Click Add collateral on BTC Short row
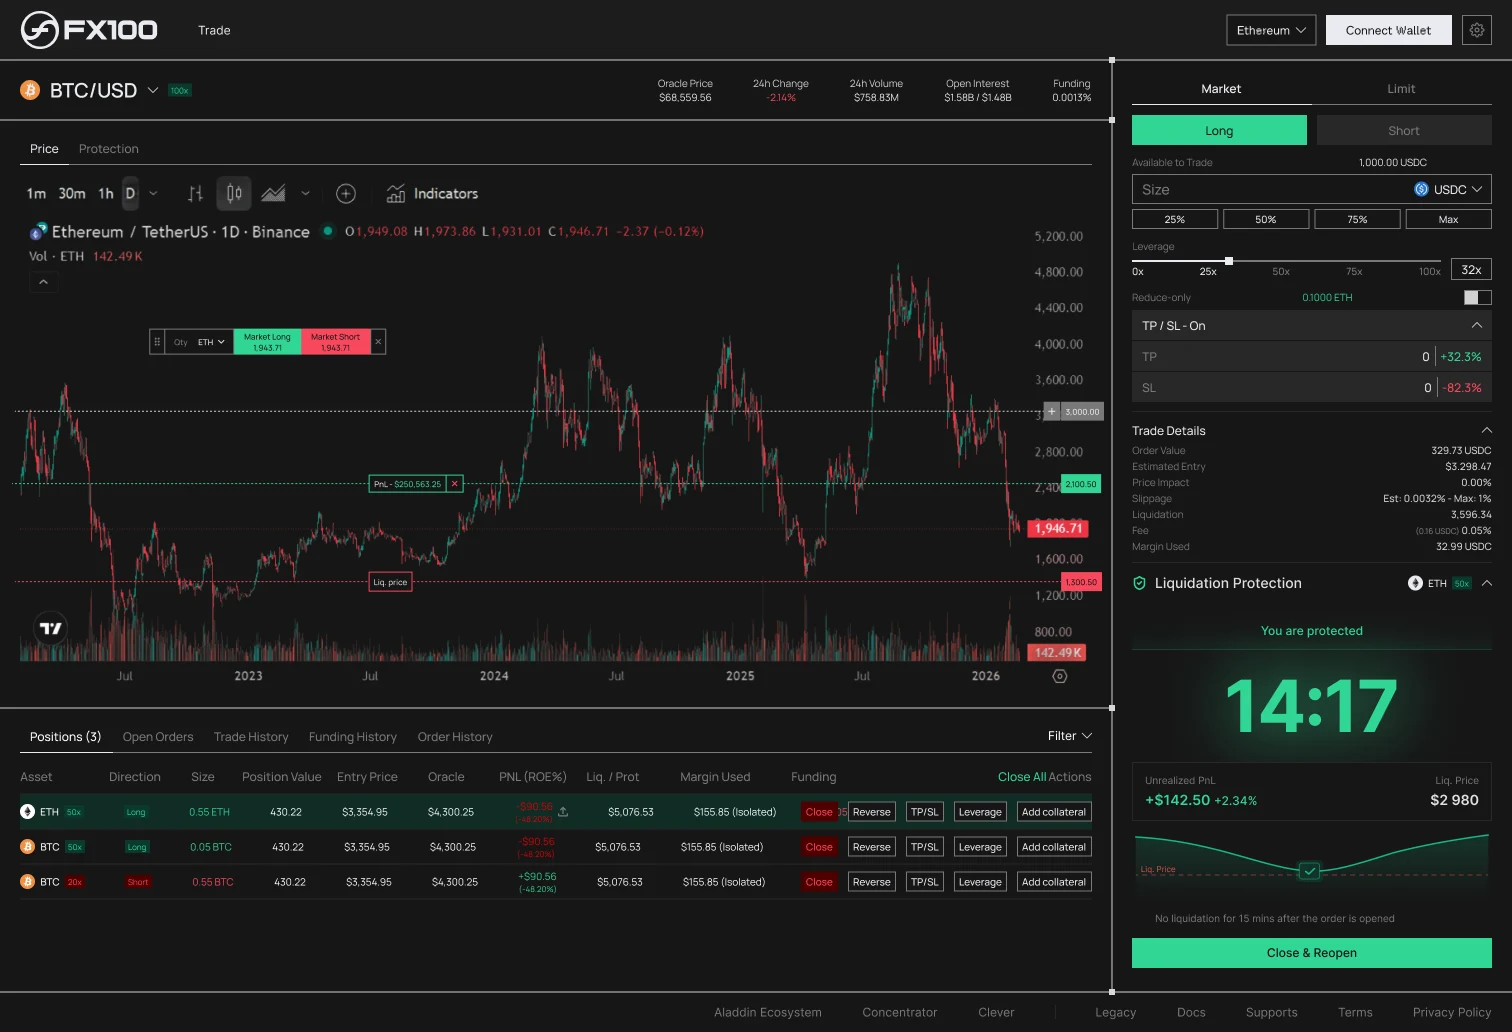This screenshot has height=1032, width=1512. (x=1053, y=882)
